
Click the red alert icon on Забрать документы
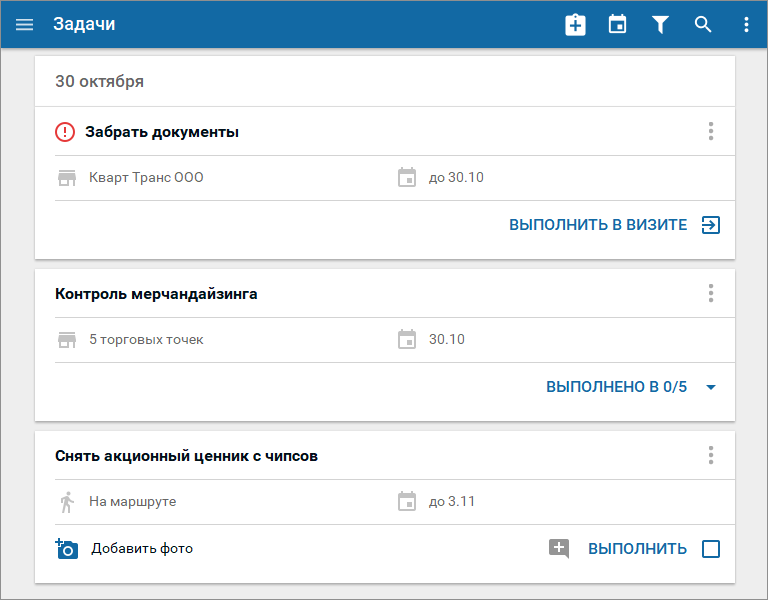[65, 132]
